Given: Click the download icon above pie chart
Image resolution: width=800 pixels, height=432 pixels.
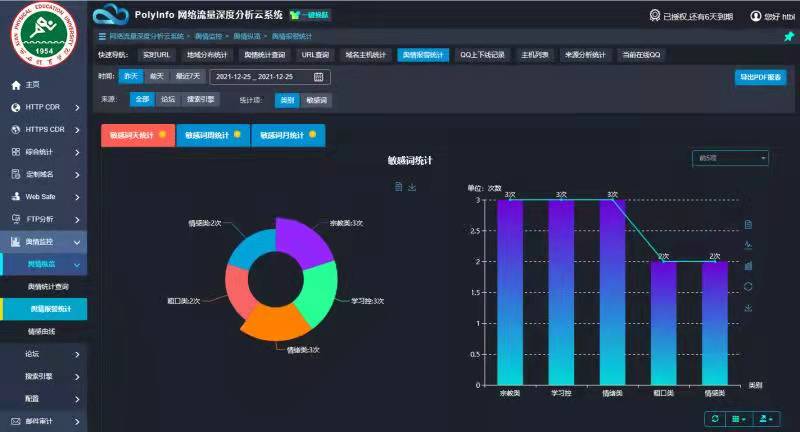Looking at the screenshot, I should (412, 186).
